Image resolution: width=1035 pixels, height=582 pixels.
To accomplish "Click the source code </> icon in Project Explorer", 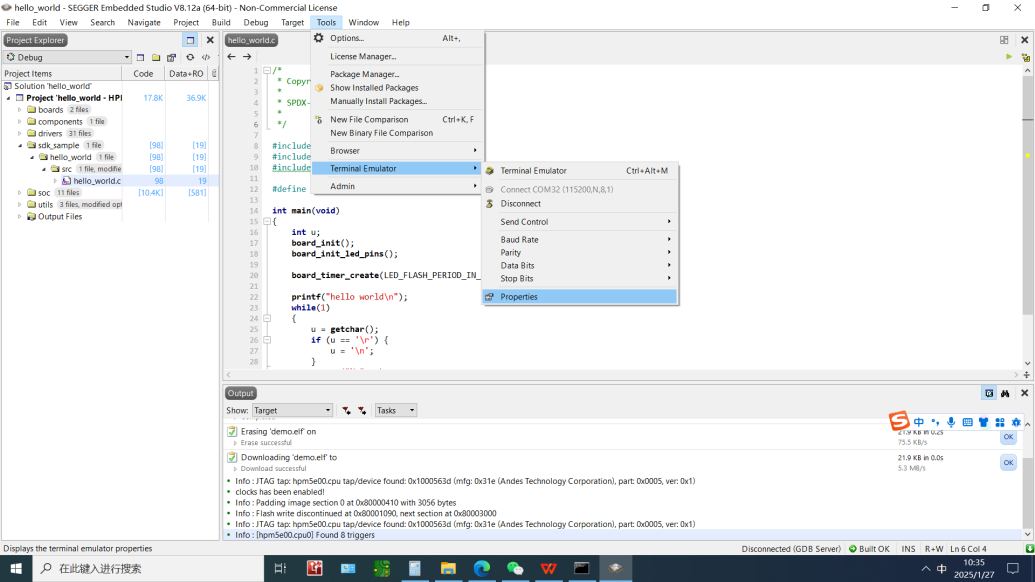I will 206,57.
